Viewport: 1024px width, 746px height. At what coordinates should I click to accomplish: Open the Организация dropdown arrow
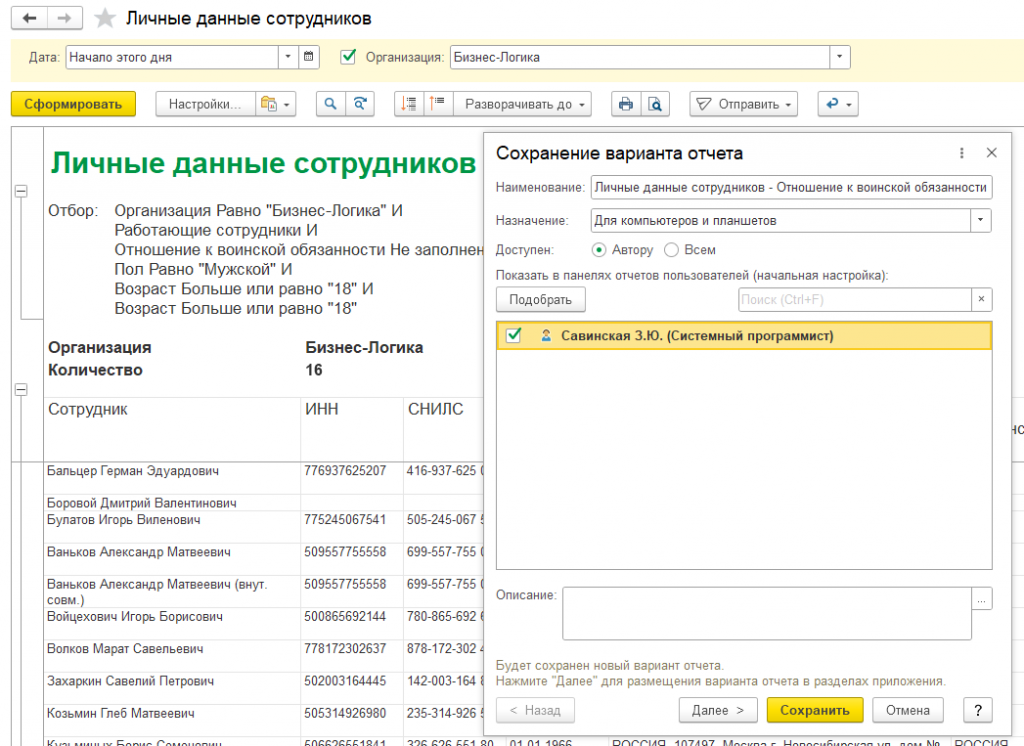click(840, 57)
